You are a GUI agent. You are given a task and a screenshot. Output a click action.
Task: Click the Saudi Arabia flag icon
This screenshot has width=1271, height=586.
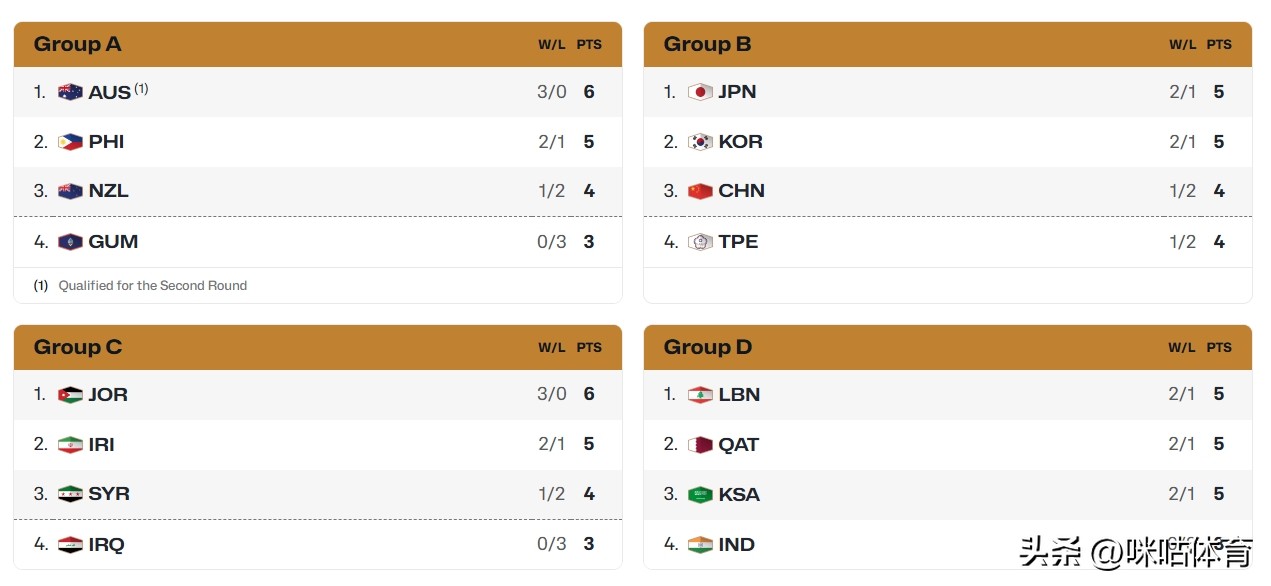coord(700,494)
